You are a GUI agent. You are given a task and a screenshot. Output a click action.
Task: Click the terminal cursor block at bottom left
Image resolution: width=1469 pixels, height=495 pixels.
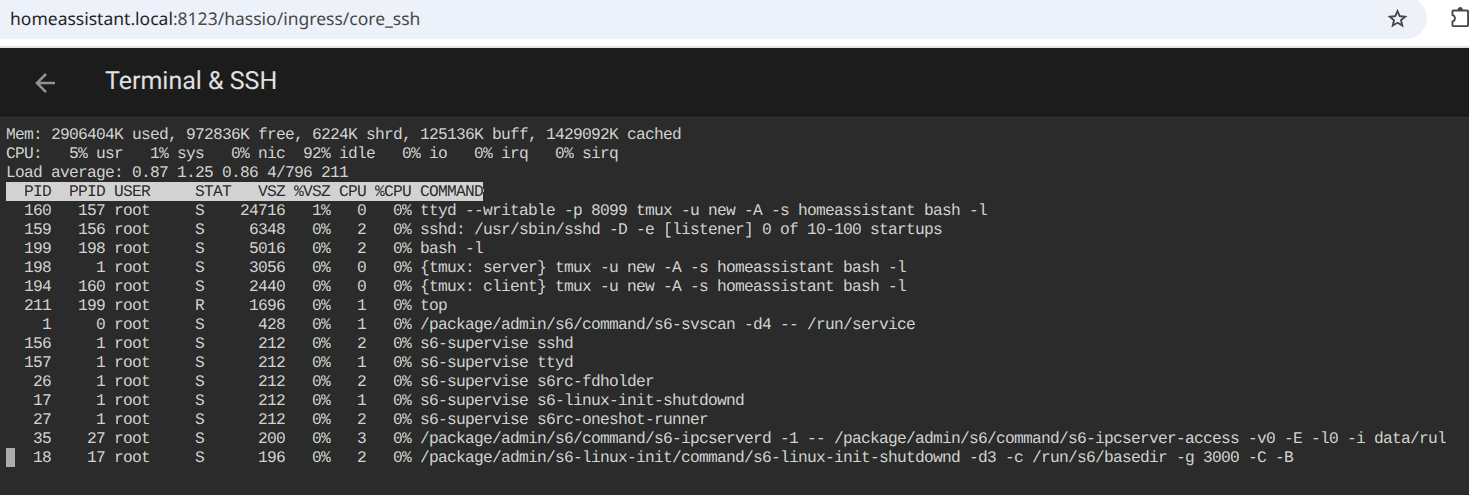click(11, 457)
